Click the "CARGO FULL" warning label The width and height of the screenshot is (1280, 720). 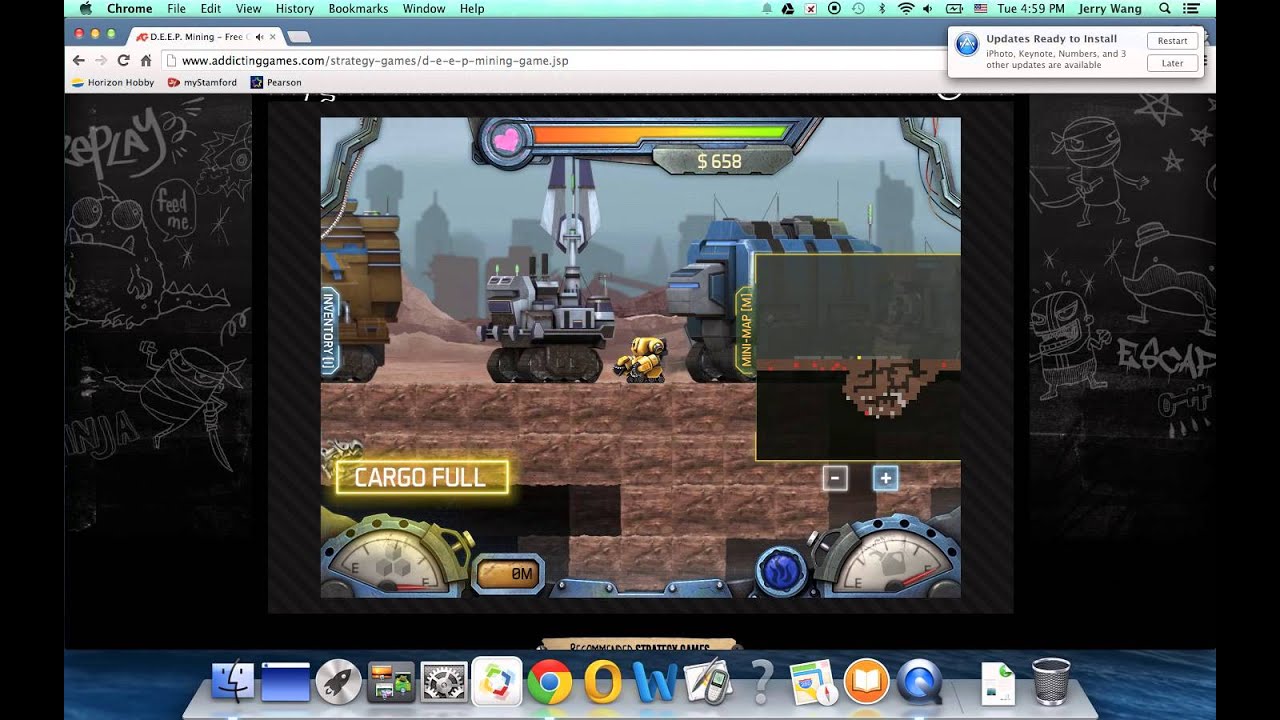pyautogui.click(x=421, y=477)
